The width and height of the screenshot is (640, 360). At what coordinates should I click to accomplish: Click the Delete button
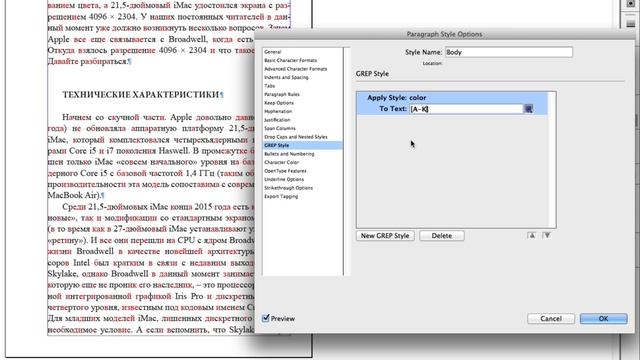click(x=442, y=236)
